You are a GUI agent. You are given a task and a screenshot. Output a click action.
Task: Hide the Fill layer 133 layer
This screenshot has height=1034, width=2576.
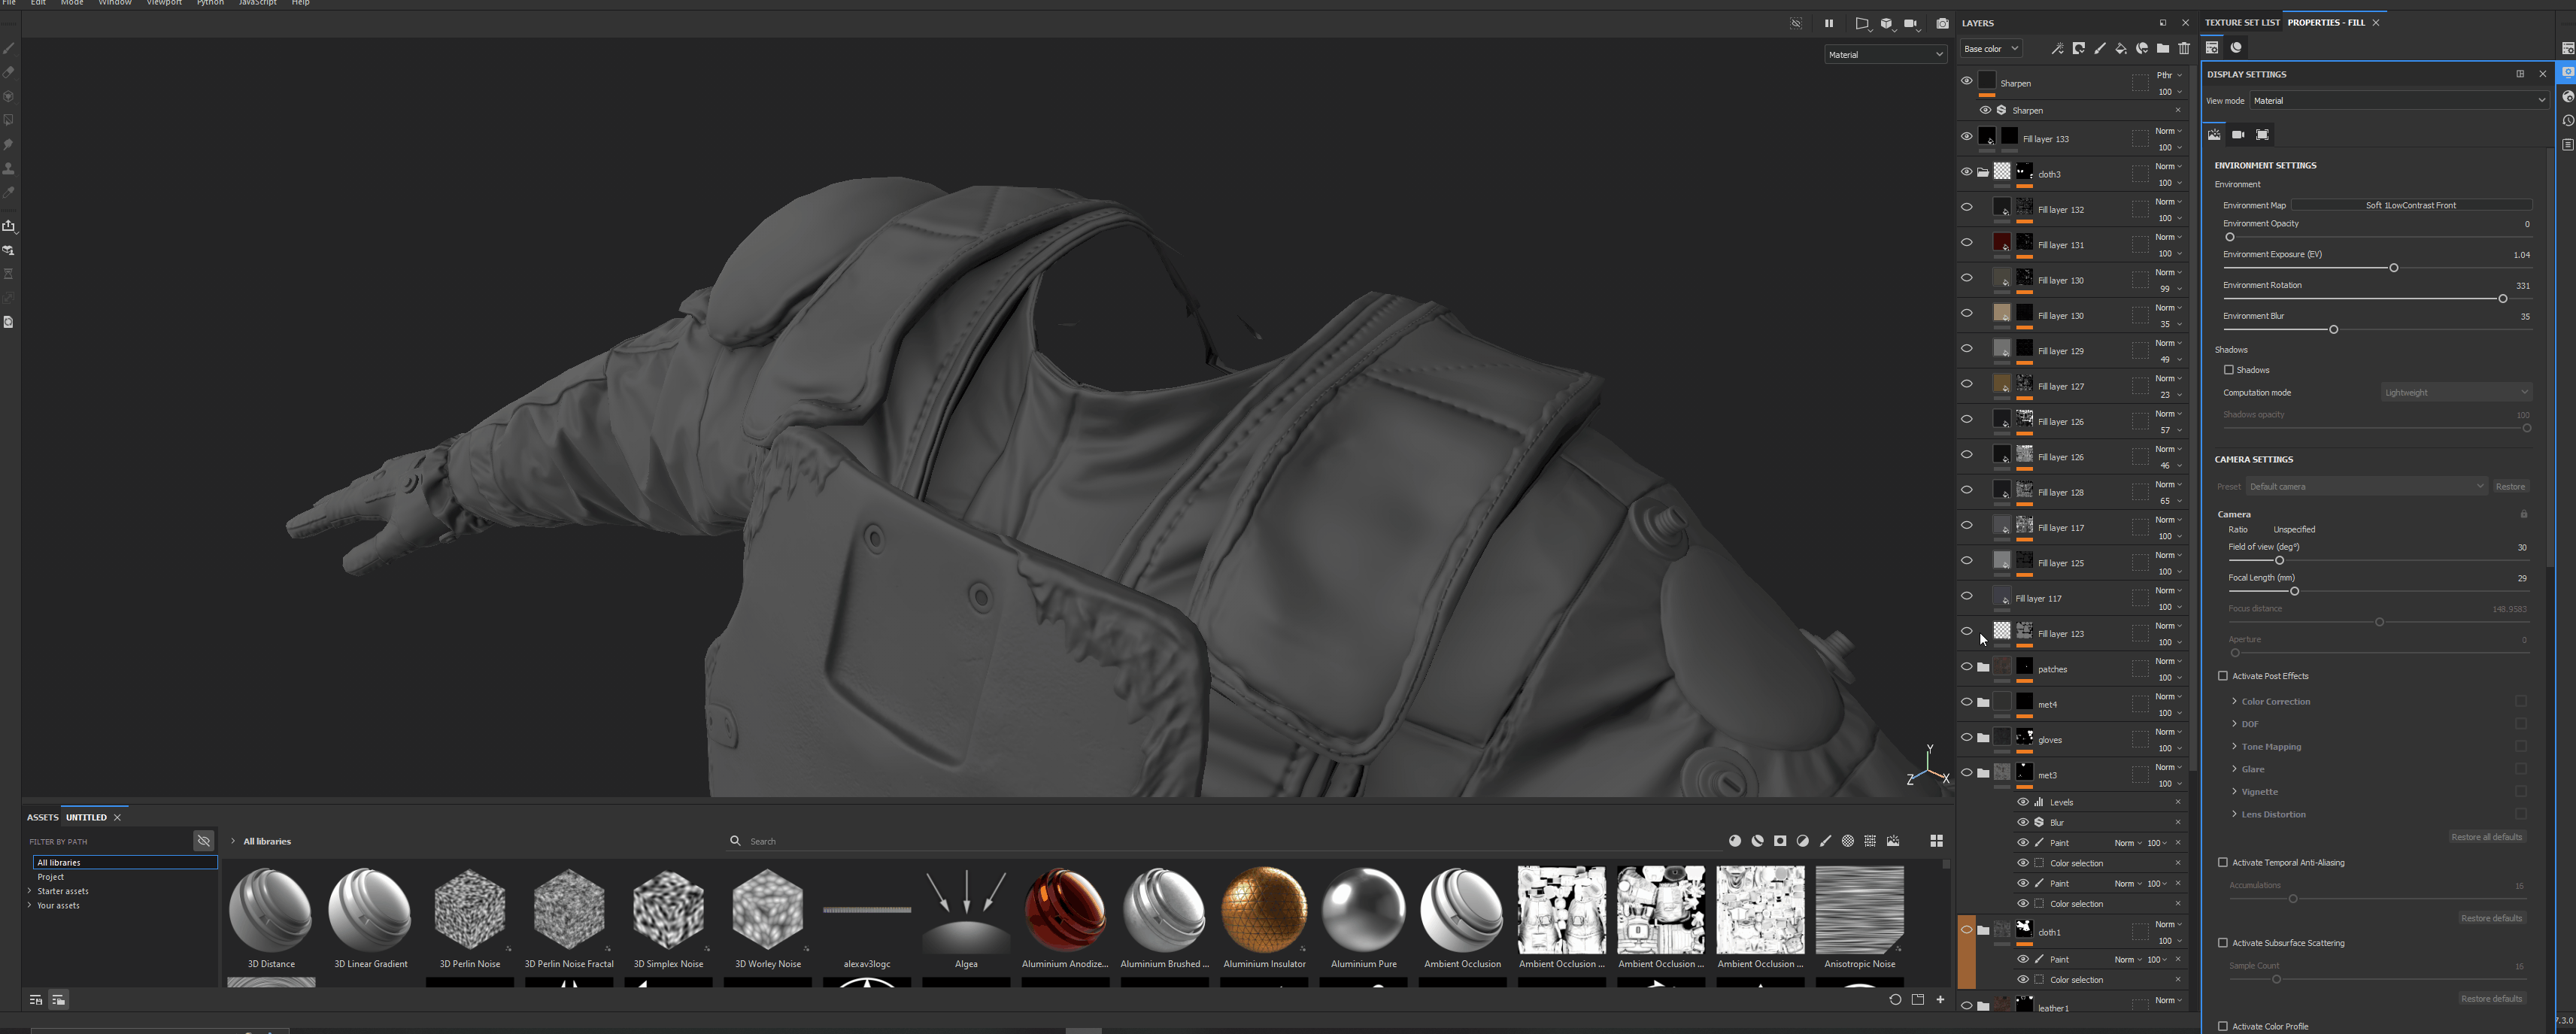pyautogui.click(x=1966, y=137)
